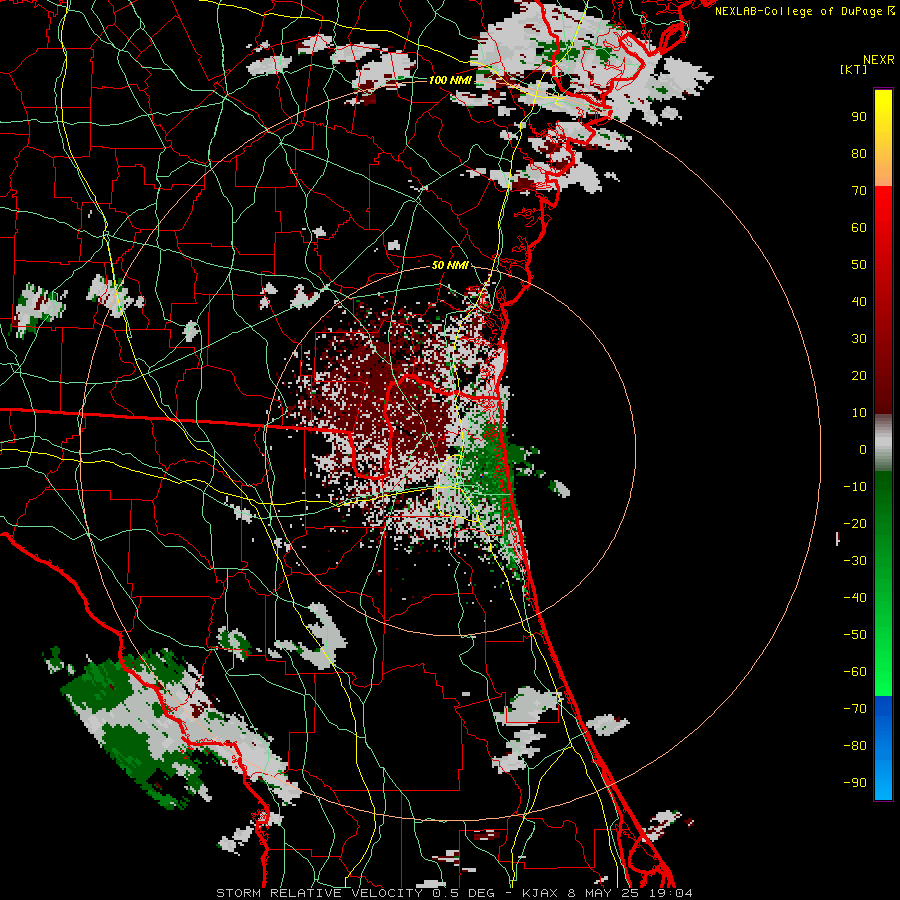Click the 80 value on velocity scale

point(859,154)
